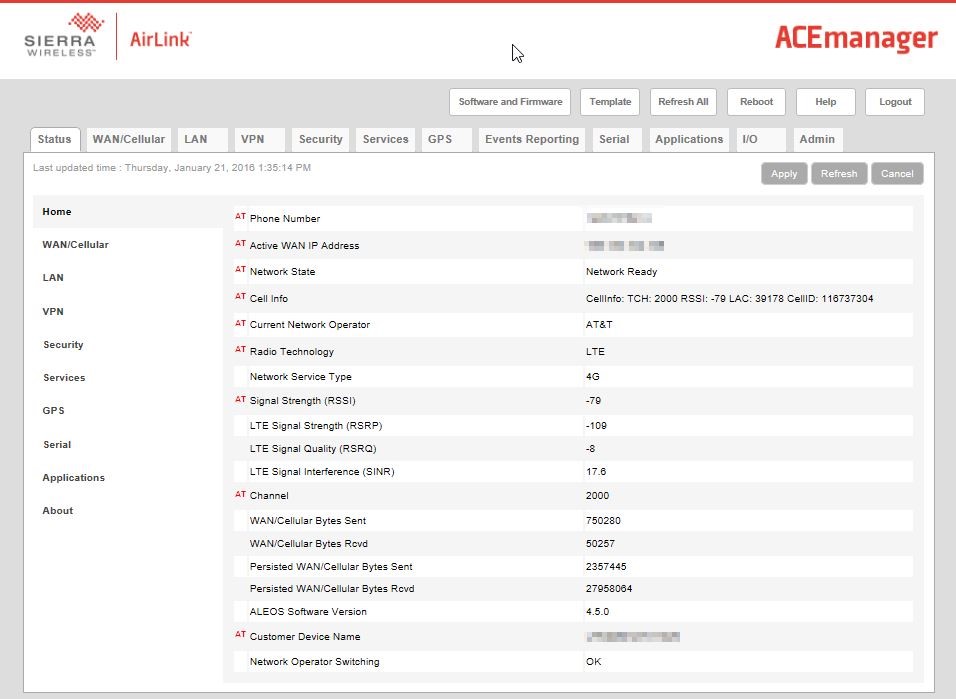
Task: Click the "Last updated time" timestamp text
Action: (x=172, y=168)
